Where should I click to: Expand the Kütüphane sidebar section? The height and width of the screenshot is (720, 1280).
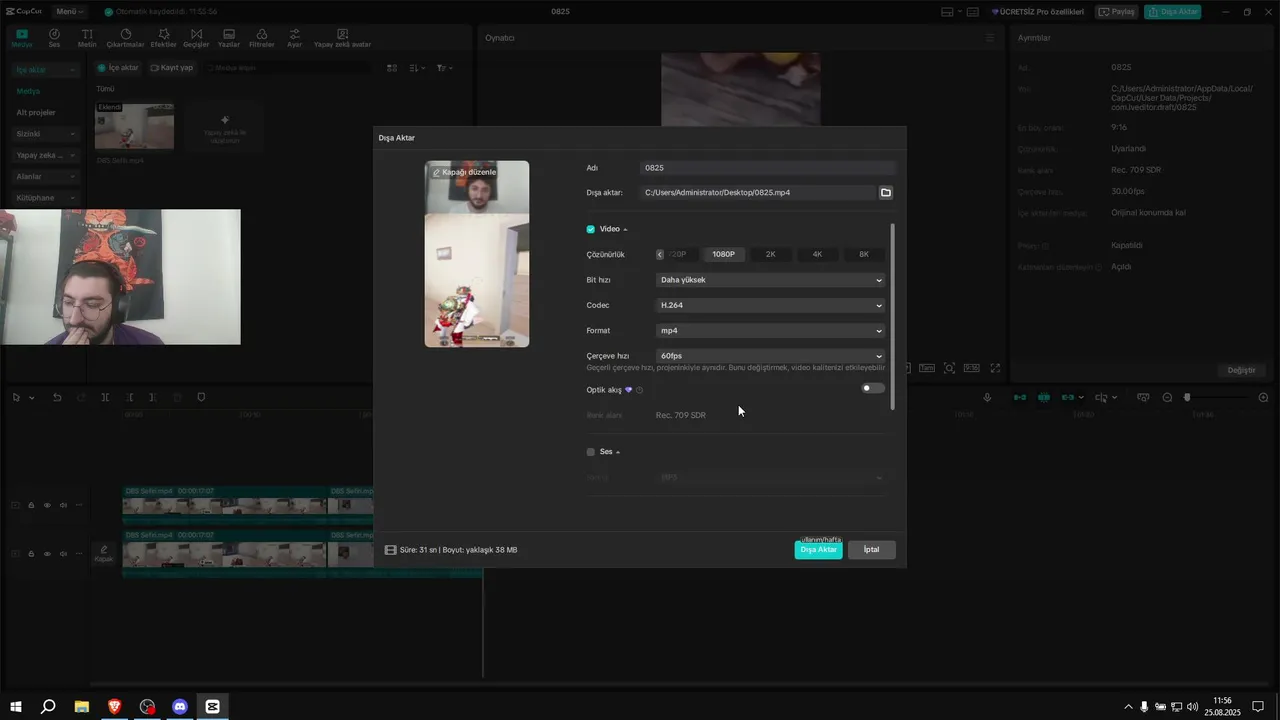pos(46,198)
